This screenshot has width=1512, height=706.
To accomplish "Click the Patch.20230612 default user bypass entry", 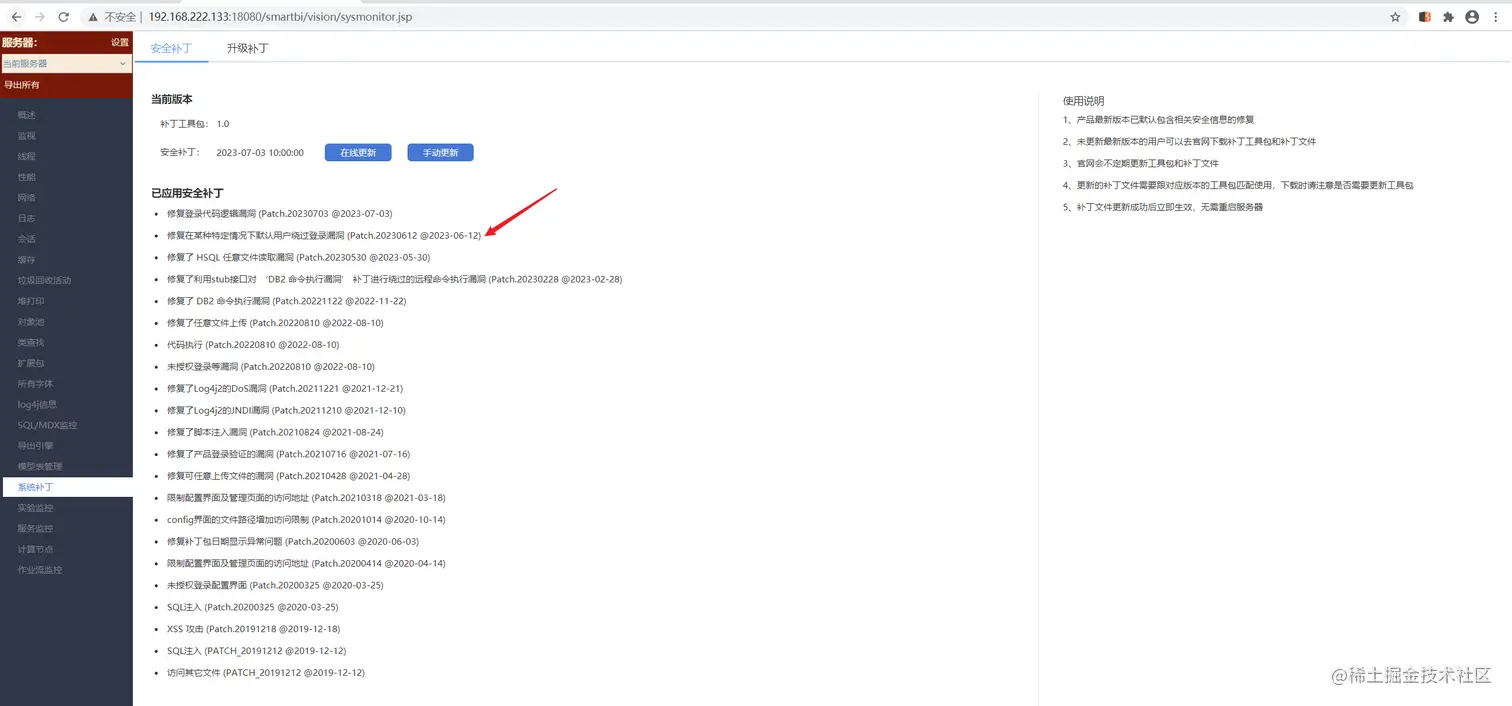I will click(x=324, y=236).
